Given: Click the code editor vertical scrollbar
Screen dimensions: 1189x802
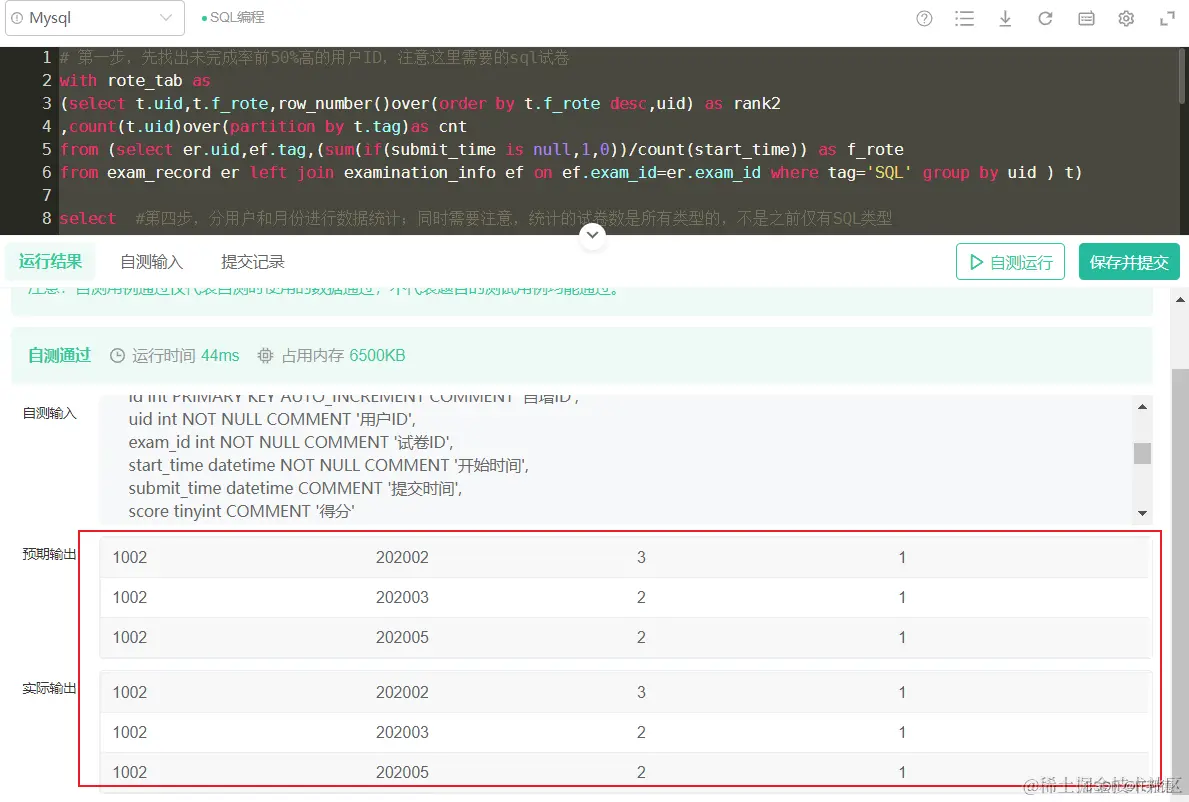Looking at the screenshot, I should coord(1182,76).
